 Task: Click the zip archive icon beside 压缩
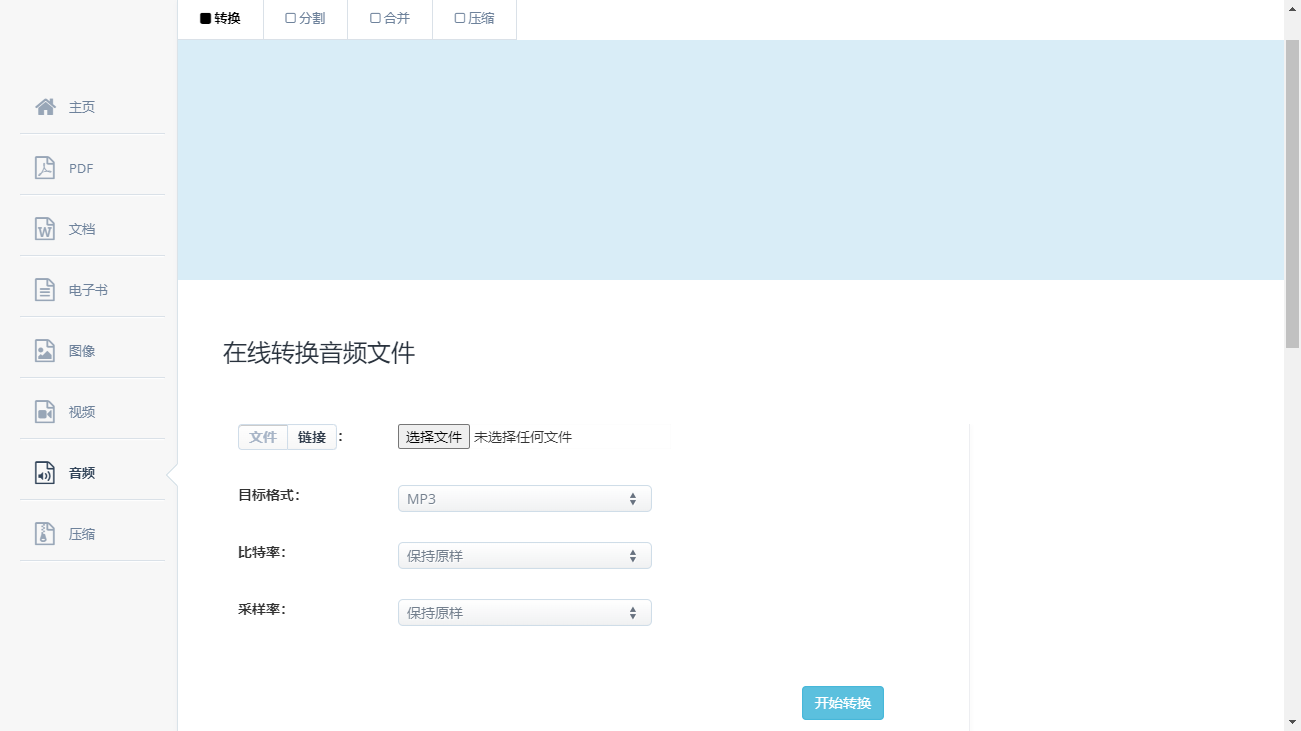45,534
